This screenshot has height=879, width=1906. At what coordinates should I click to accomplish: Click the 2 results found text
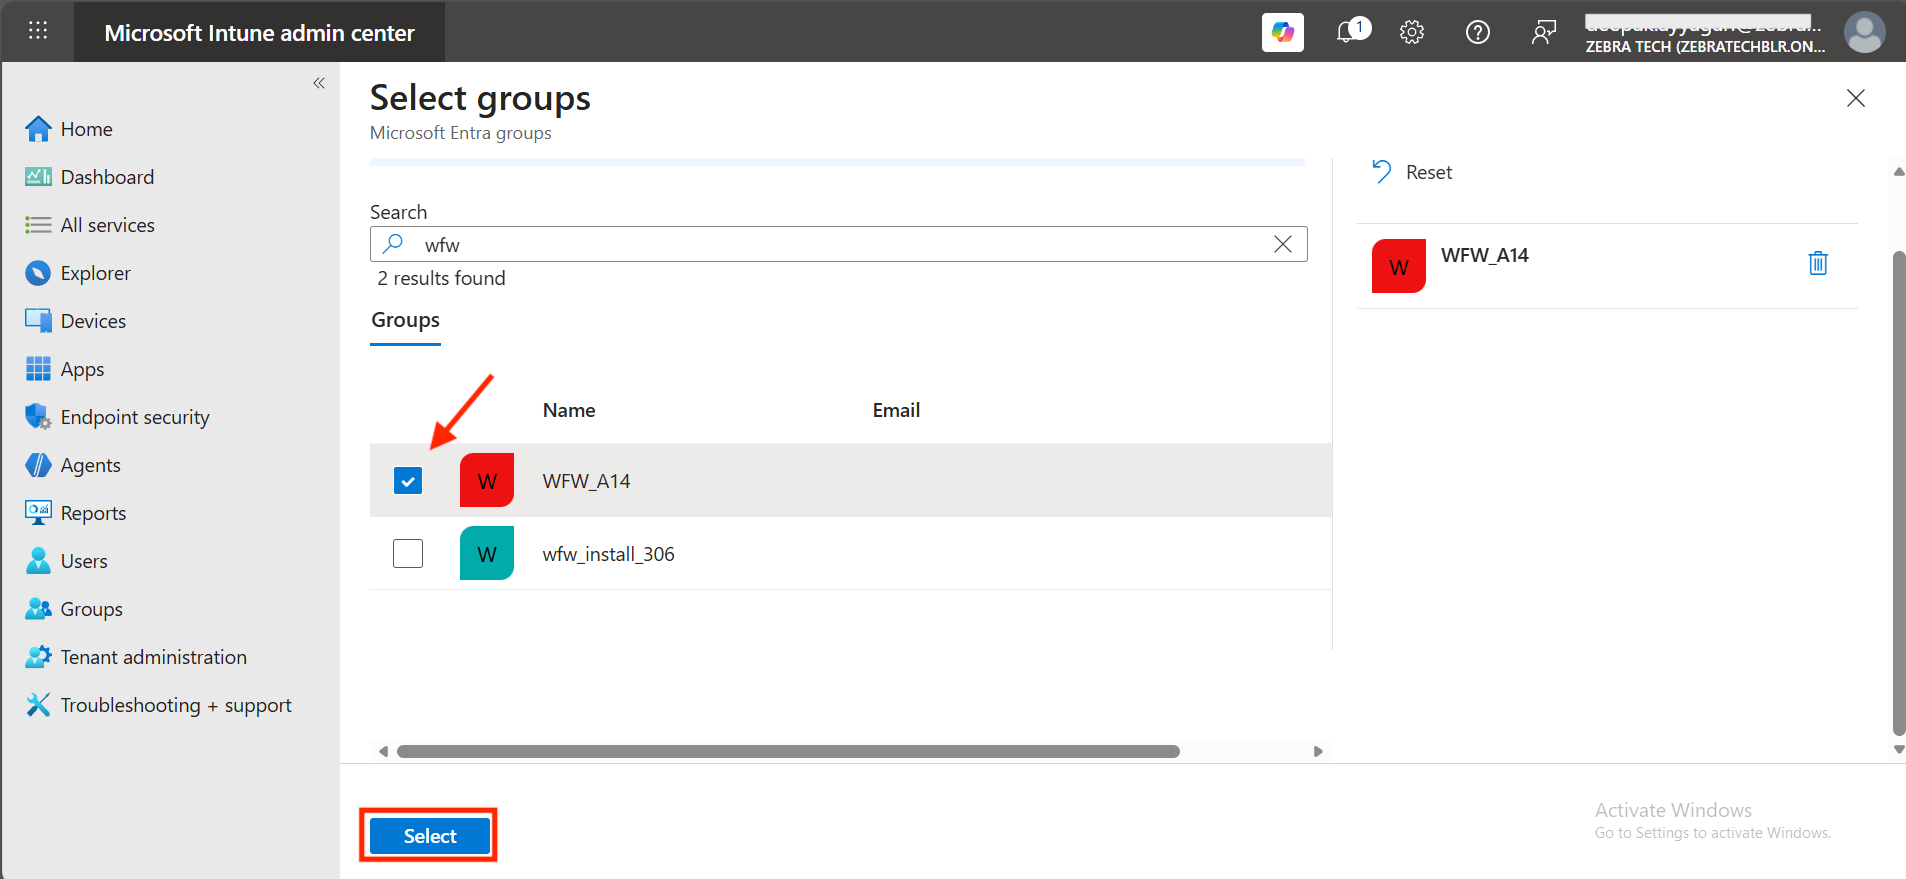441,278
